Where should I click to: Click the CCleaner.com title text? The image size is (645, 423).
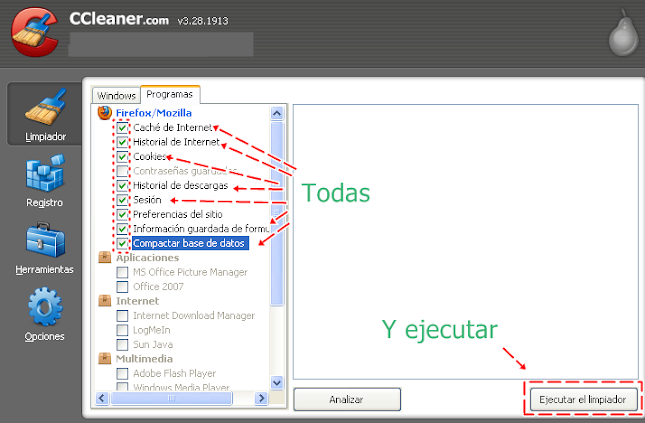tap(119, 19)
